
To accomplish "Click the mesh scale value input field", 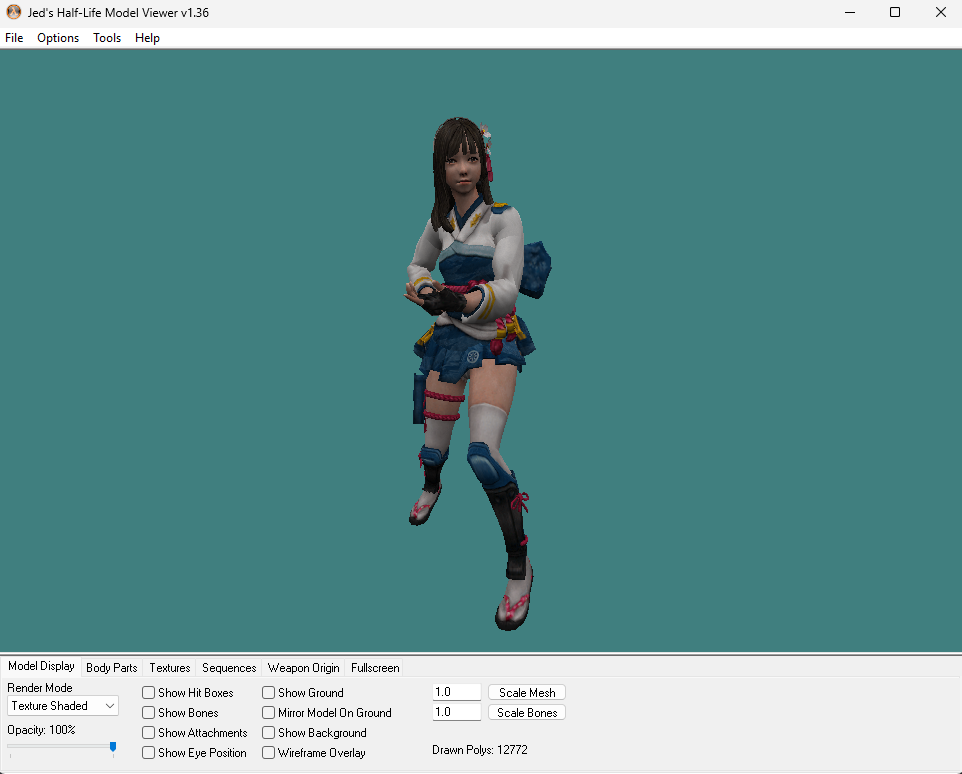I will click(x=456, y=692).
